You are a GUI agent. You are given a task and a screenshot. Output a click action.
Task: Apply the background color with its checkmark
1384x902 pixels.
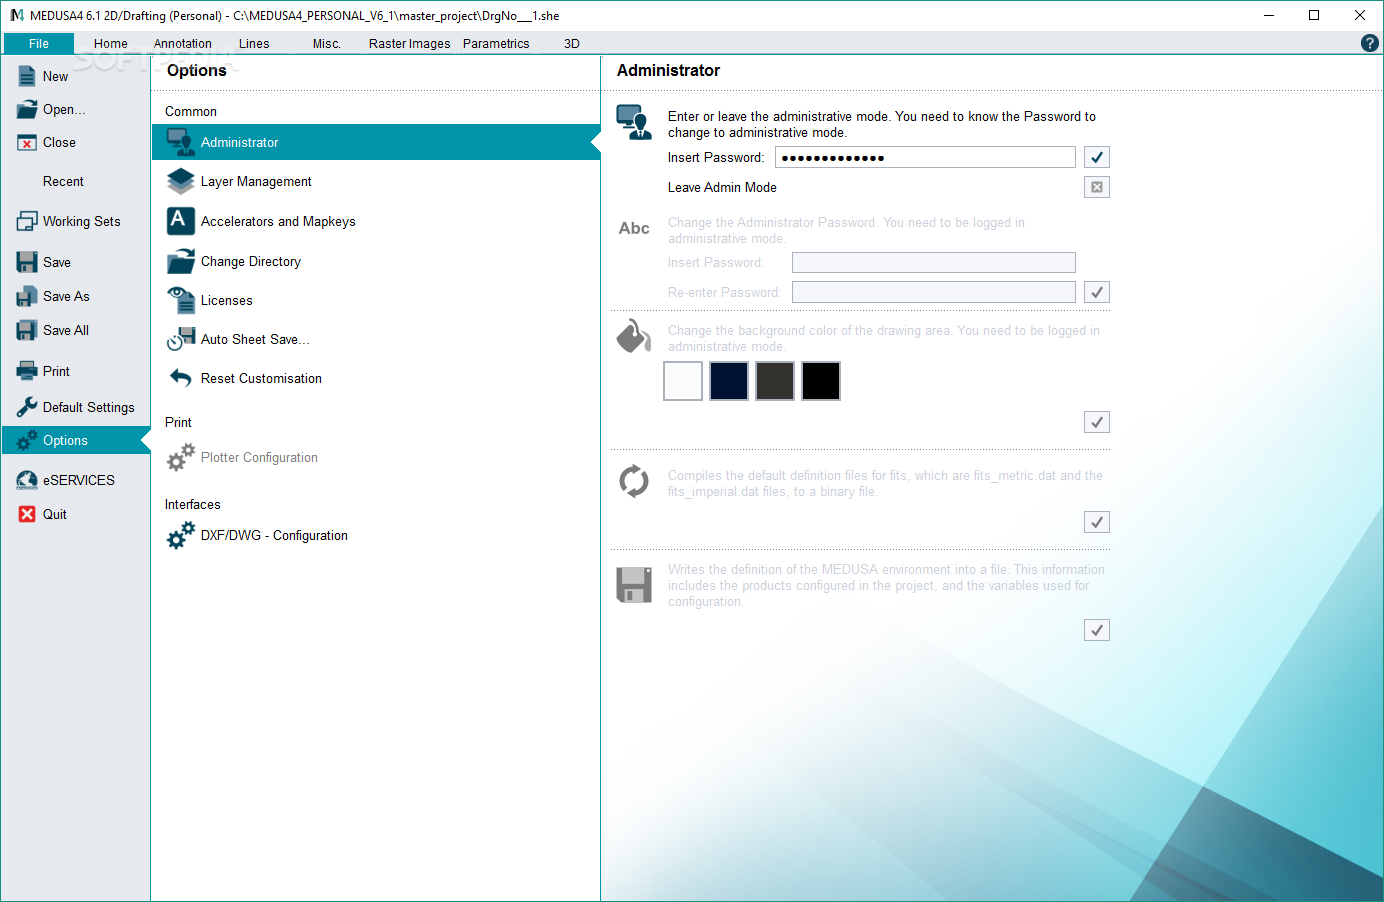click(x=1097, y=422)
